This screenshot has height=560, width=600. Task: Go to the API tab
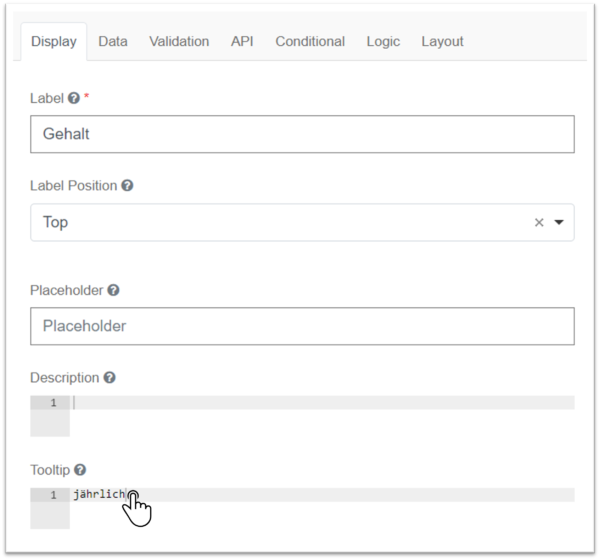pyautogui.click(x=242, y=41)
